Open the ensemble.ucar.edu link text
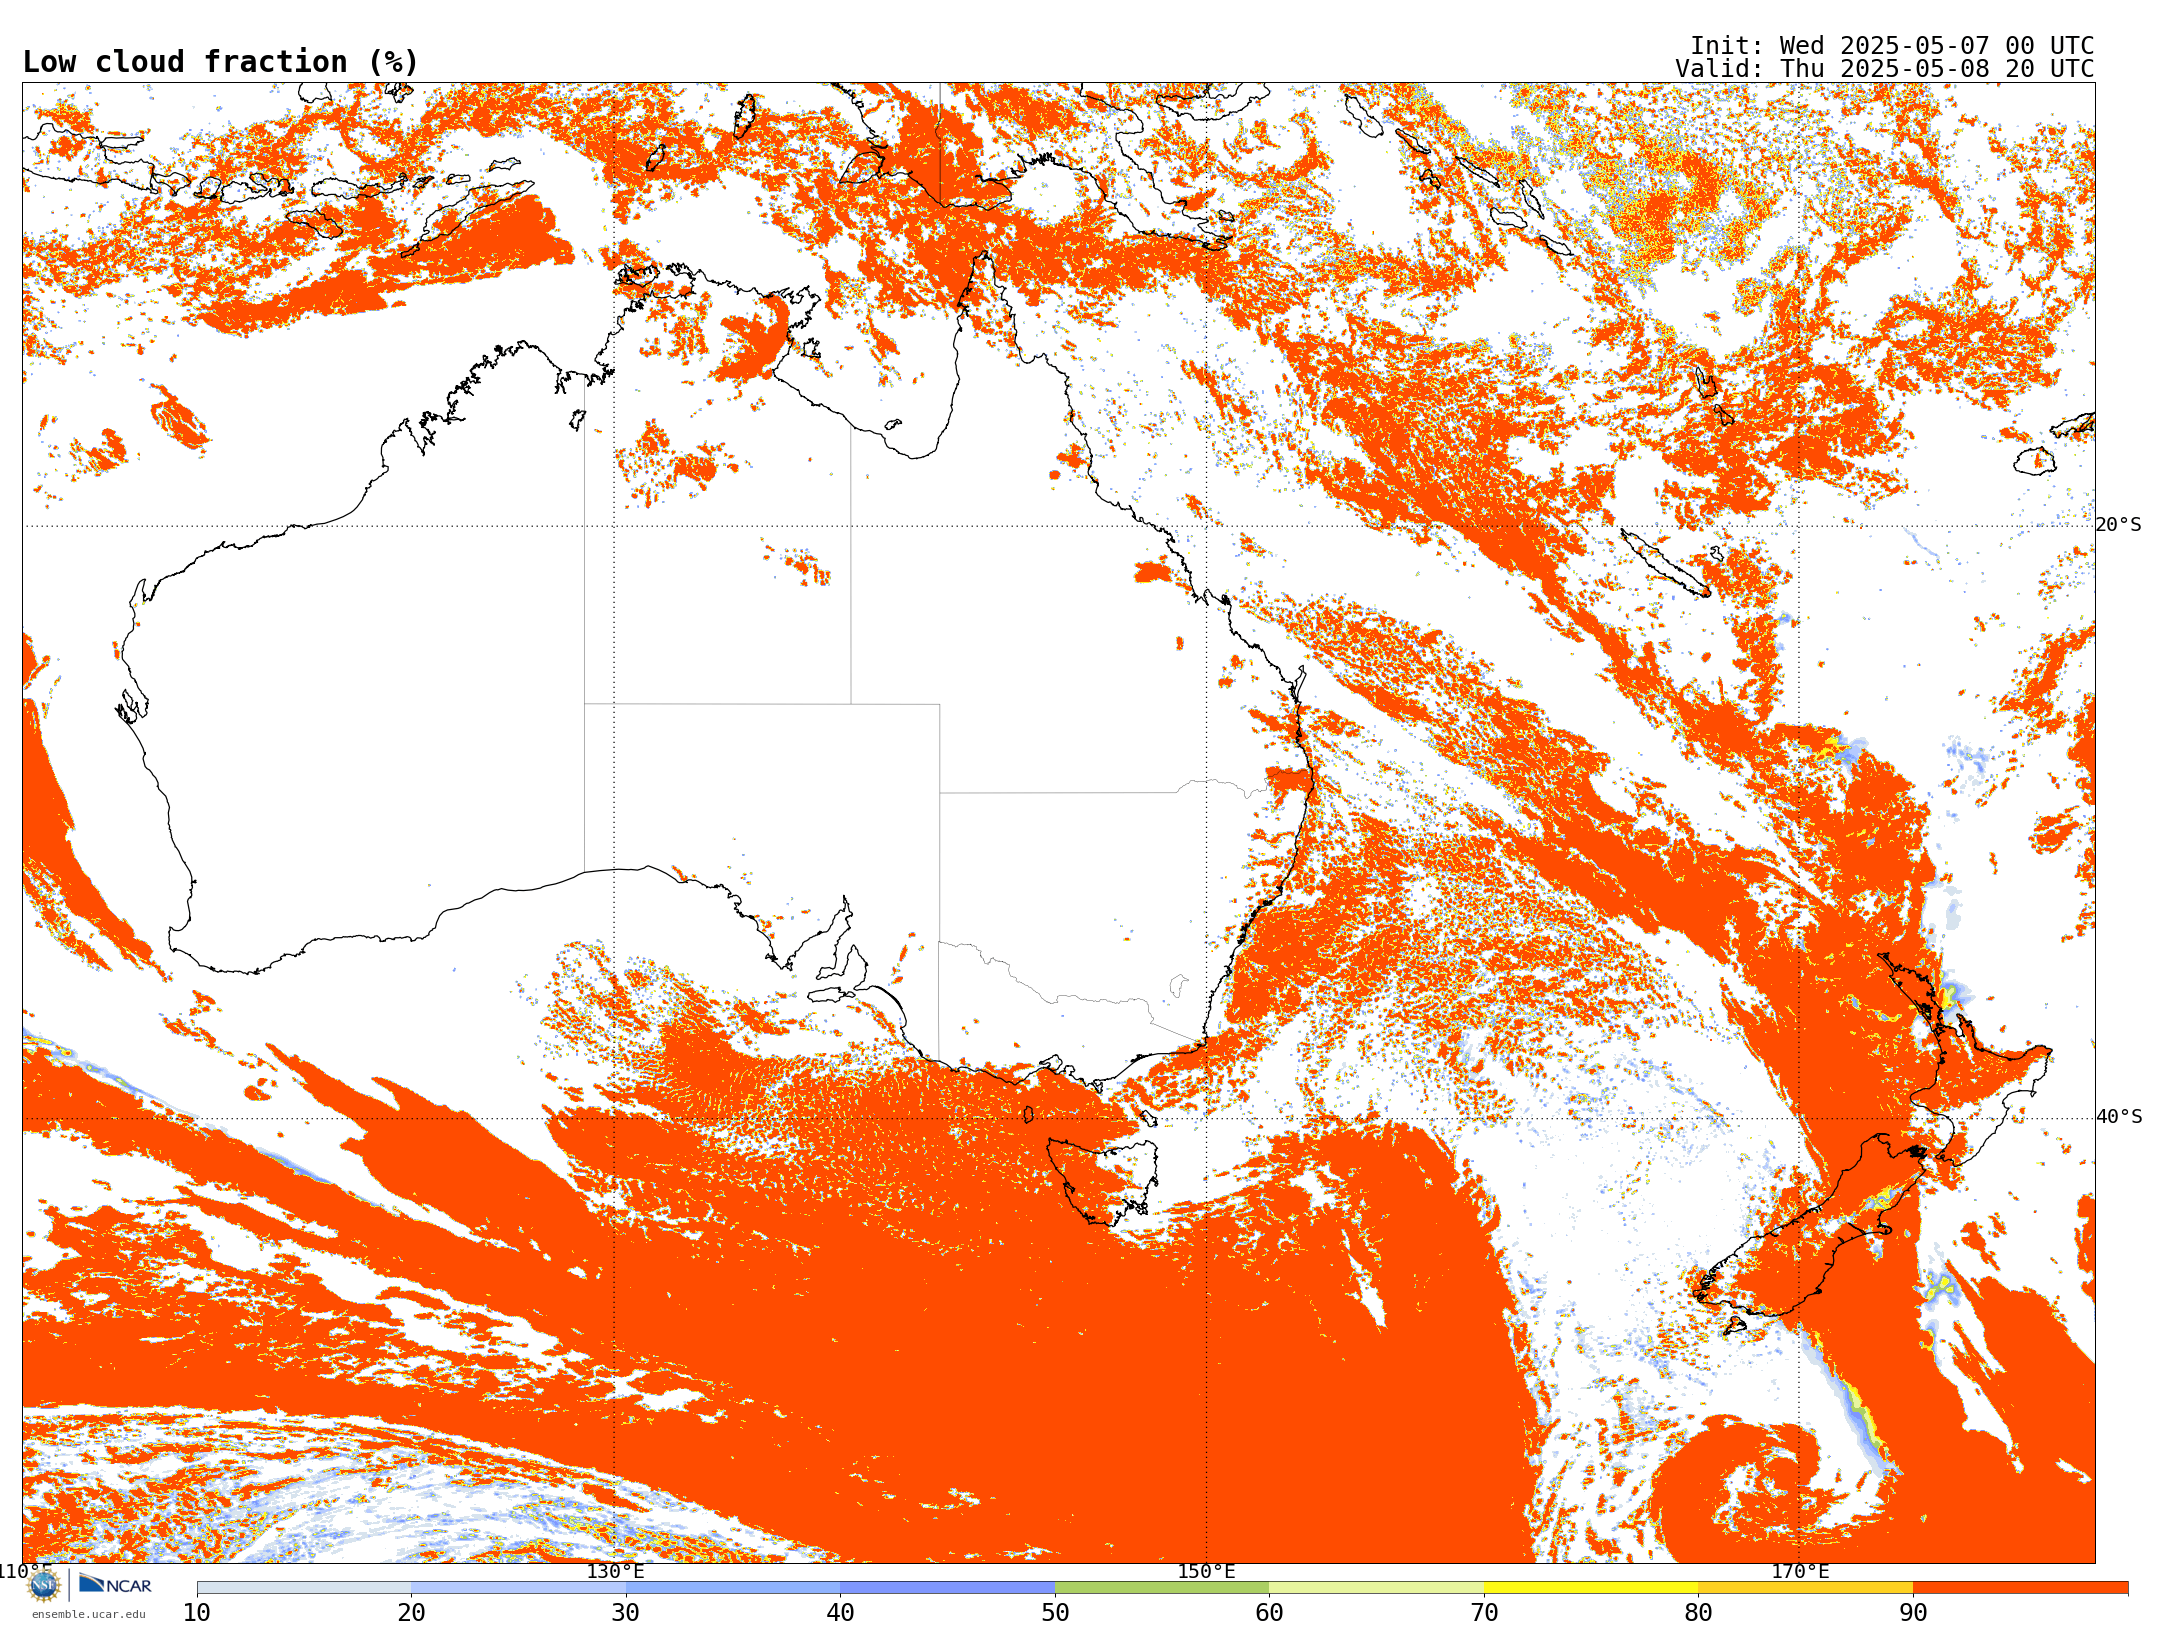 88,1614
